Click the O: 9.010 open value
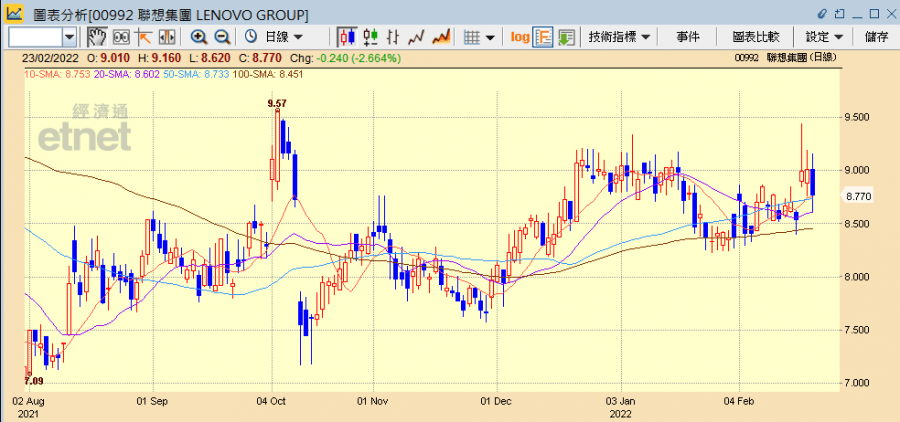The image size is (900, 422). tap(108, 59)
